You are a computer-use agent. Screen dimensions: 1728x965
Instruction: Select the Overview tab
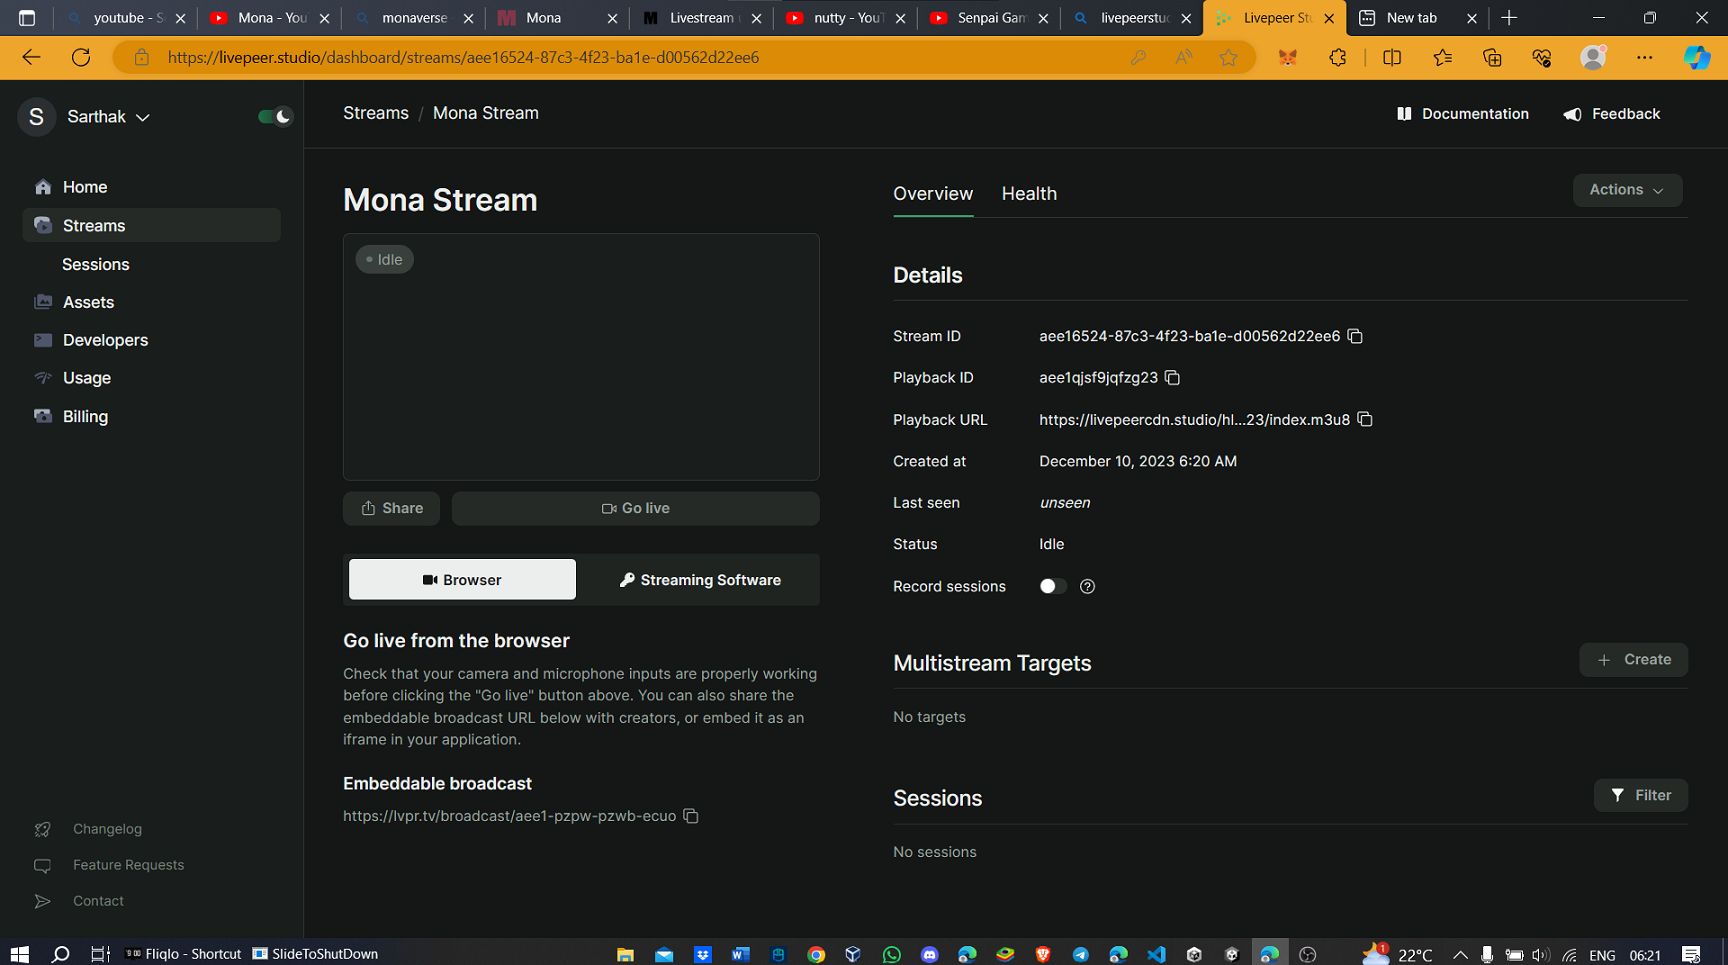[x=933, y=194]
